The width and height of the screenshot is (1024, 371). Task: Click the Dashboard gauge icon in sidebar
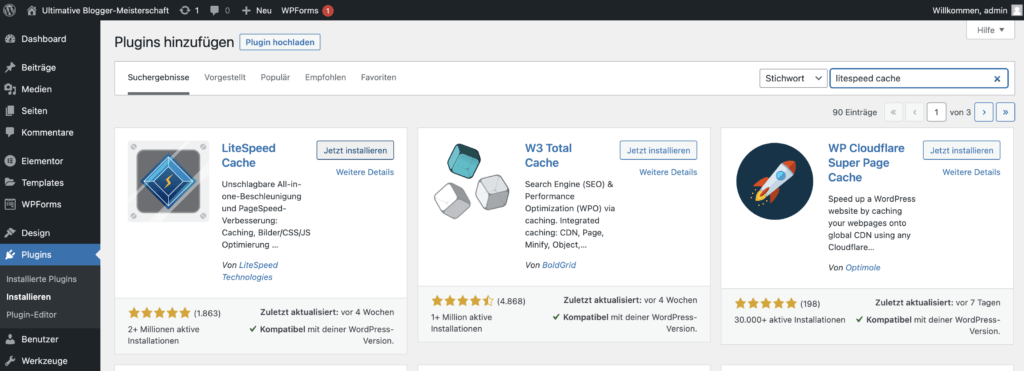click(10, 39)
